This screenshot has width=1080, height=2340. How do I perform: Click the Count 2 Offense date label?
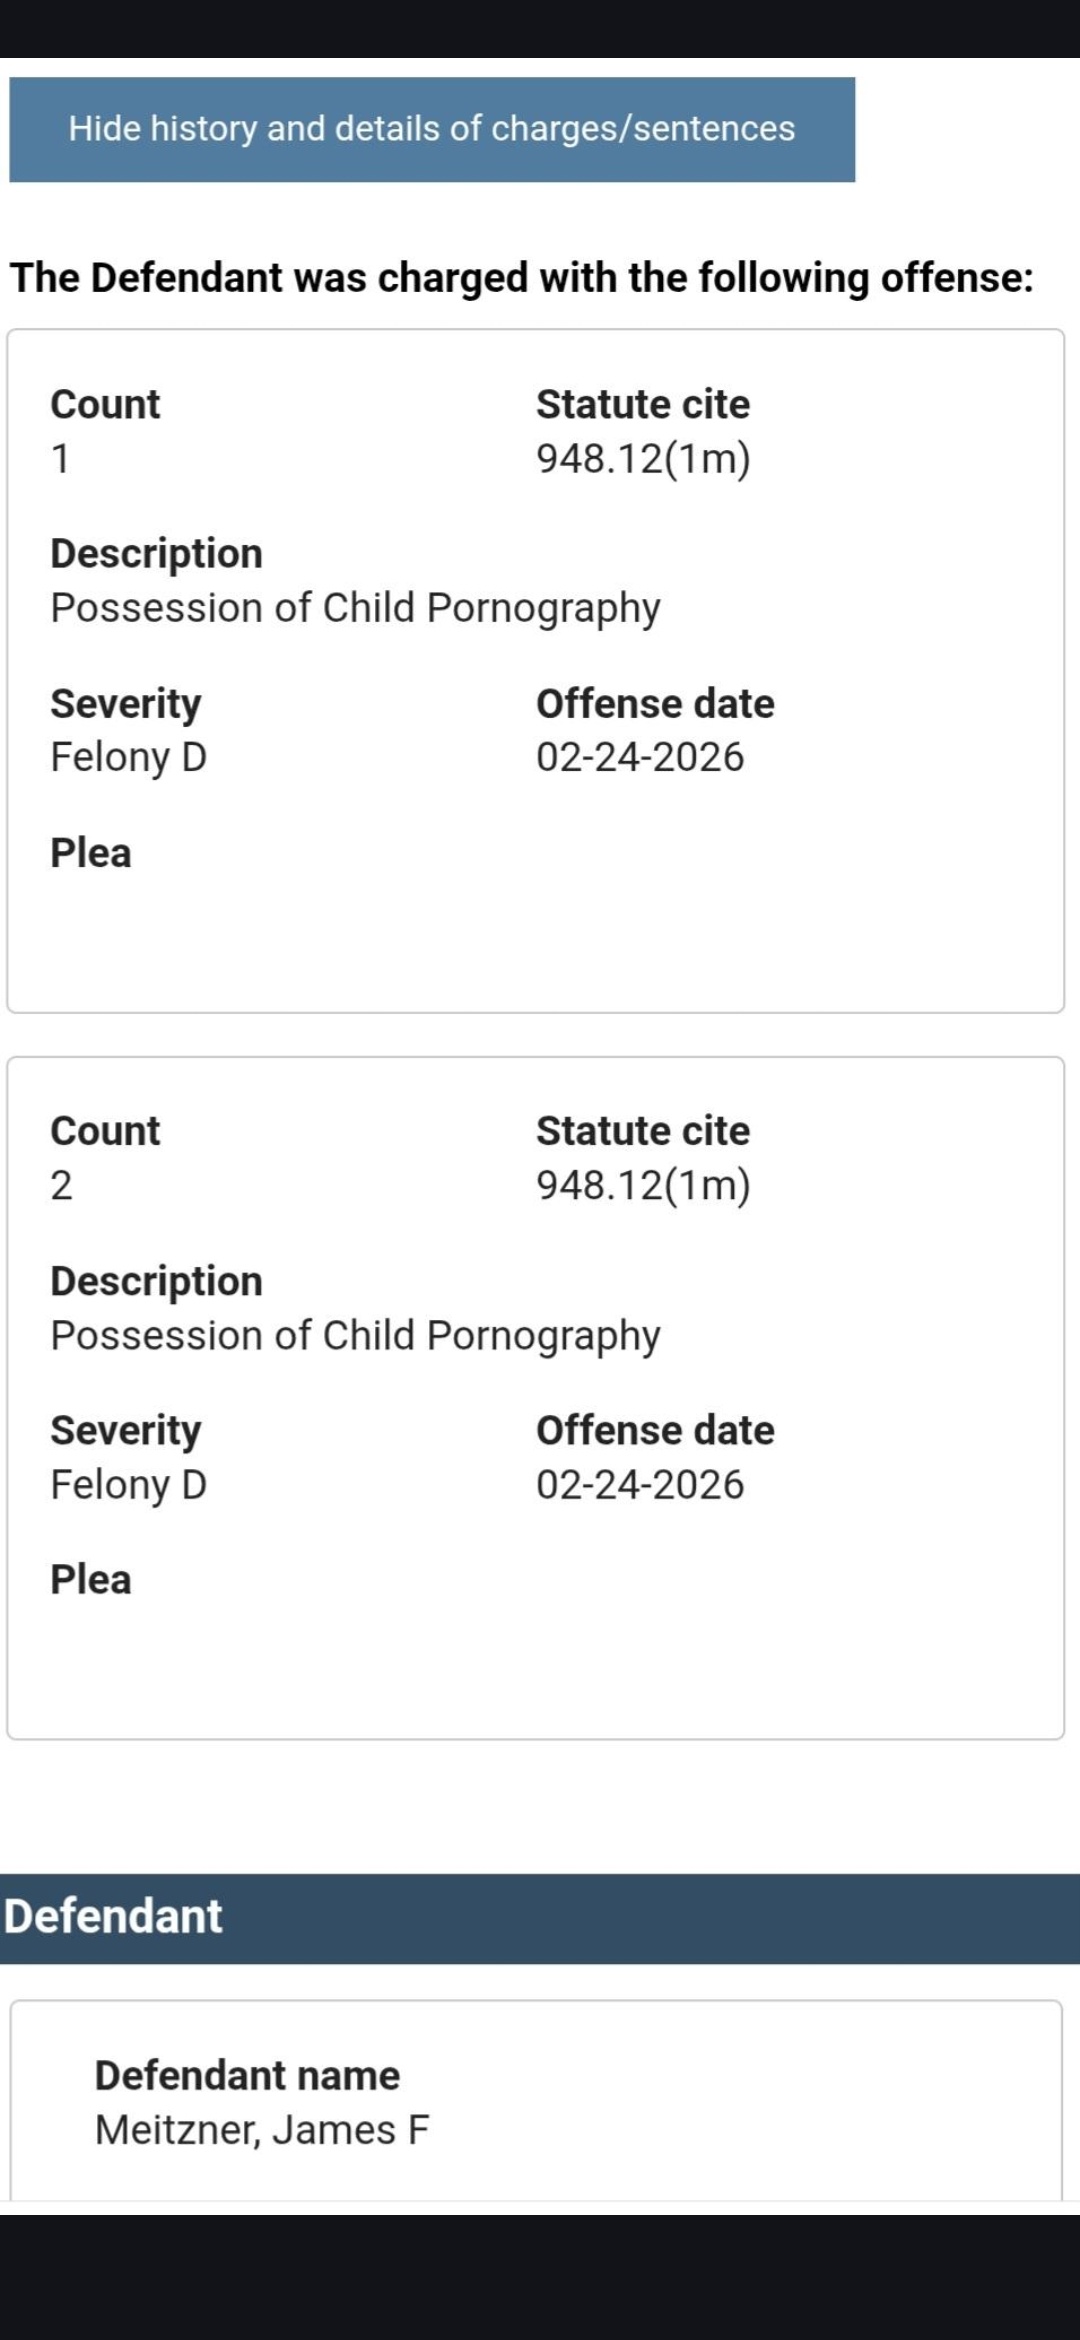tap(655, 1430)
